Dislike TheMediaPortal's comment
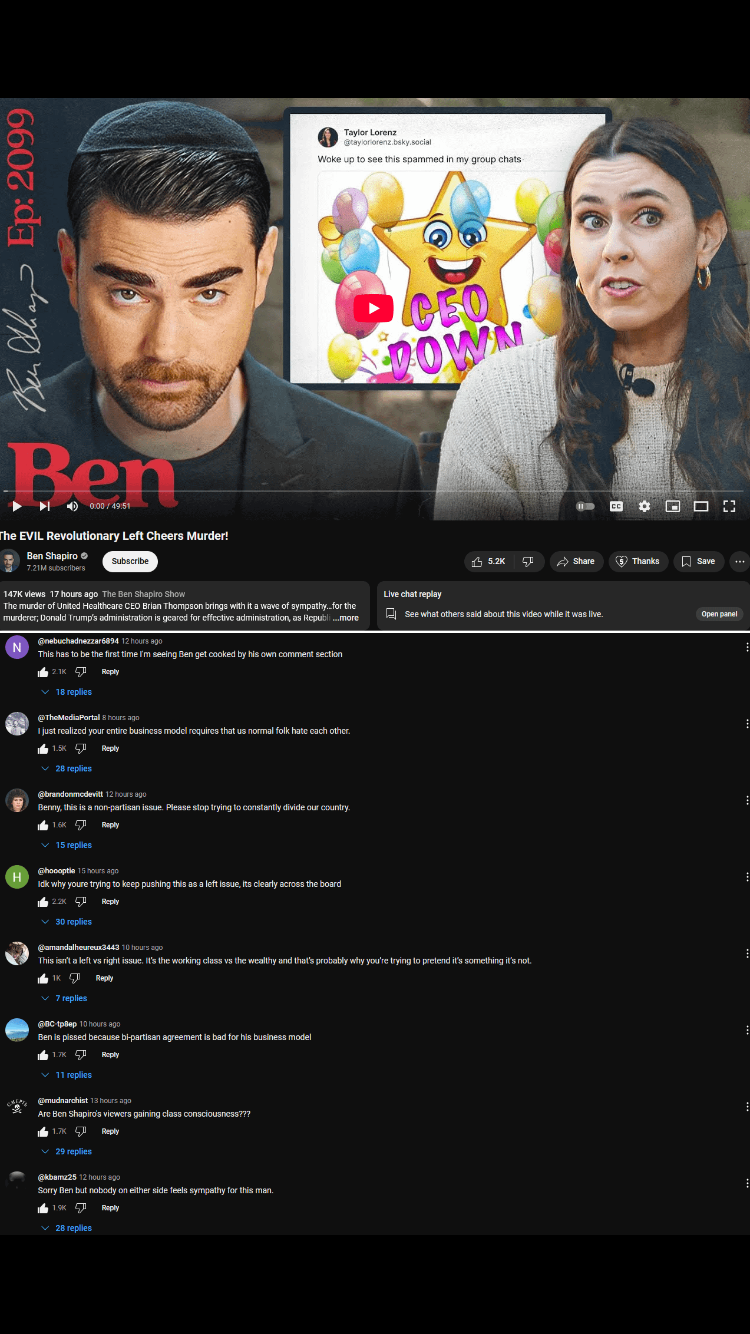Screen dimensions: 750x1334 click(x=81, y=748)
